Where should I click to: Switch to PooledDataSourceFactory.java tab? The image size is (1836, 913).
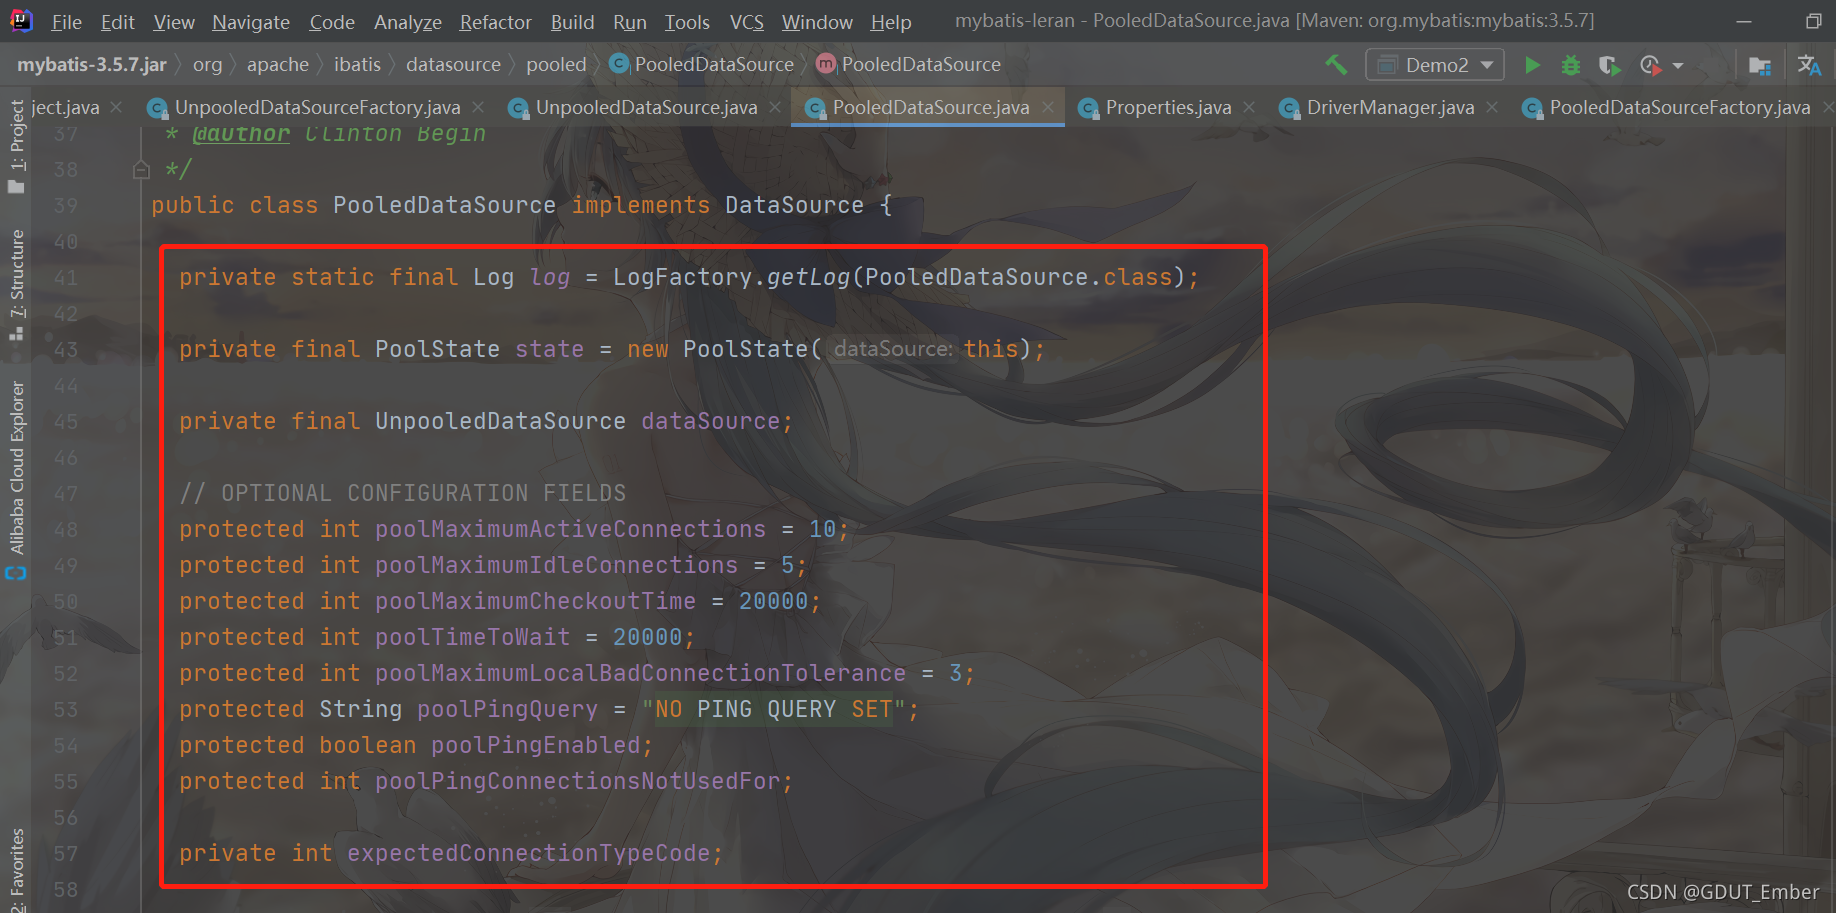(1679, 107)
